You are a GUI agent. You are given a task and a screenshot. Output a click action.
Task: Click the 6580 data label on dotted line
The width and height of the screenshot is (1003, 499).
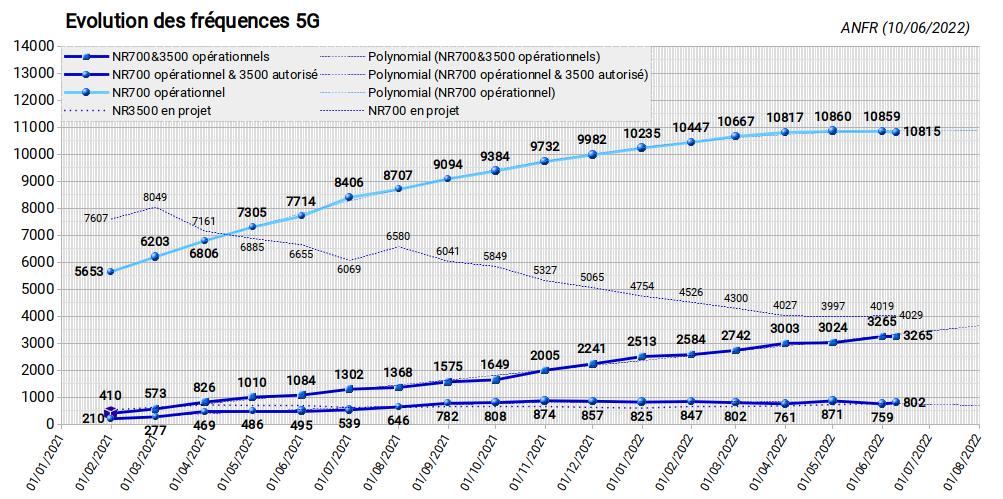(x=398, y=237)
